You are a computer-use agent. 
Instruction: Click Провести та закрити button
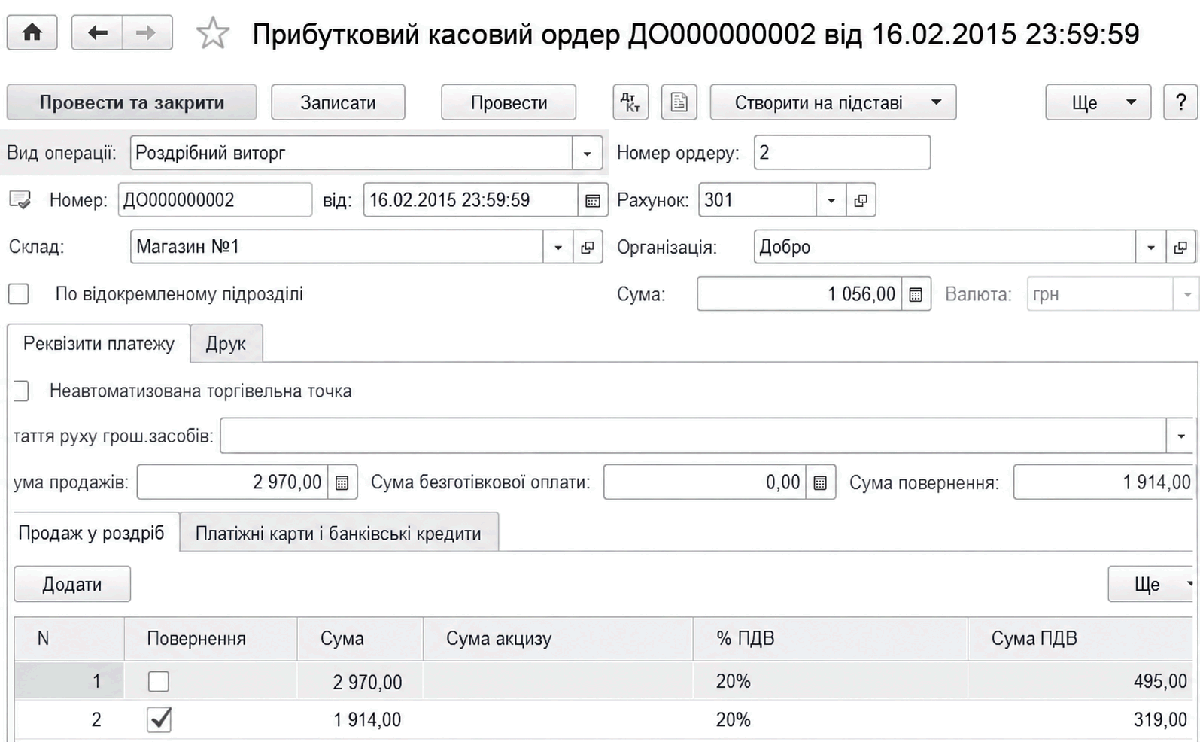point(132,102)
